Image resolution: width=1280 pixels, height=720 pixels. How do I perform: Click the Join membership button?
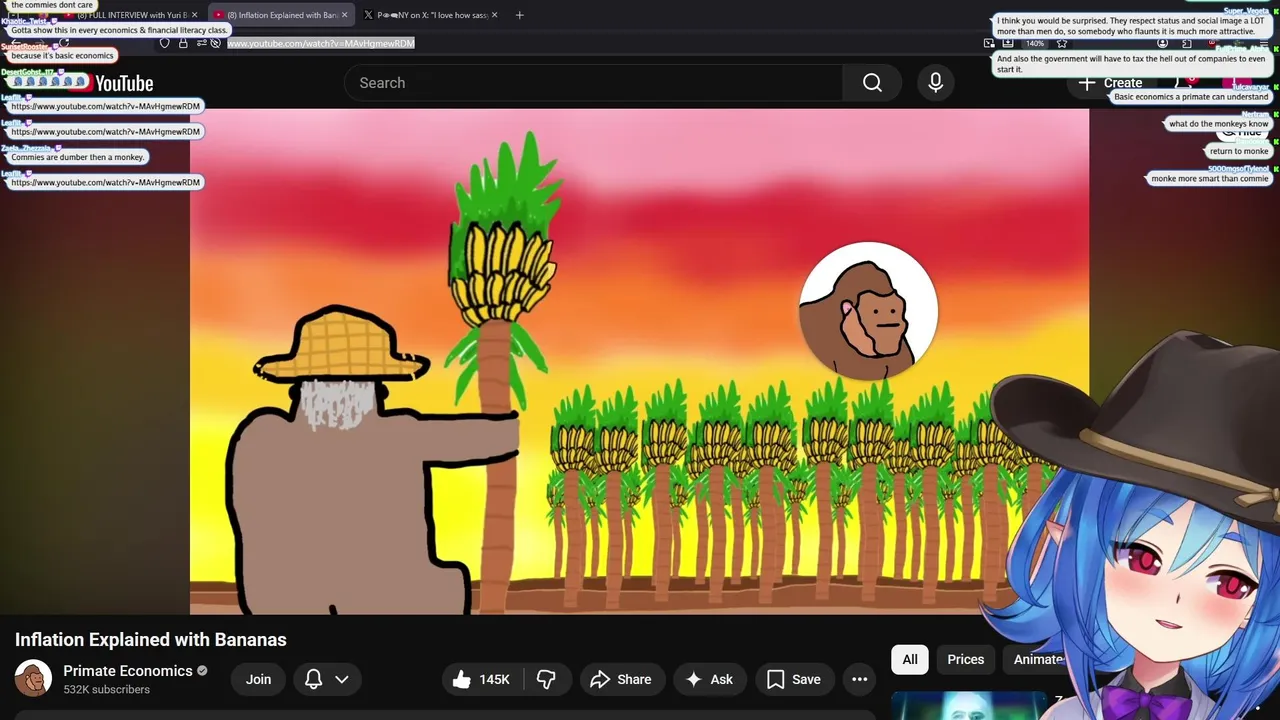259,679
